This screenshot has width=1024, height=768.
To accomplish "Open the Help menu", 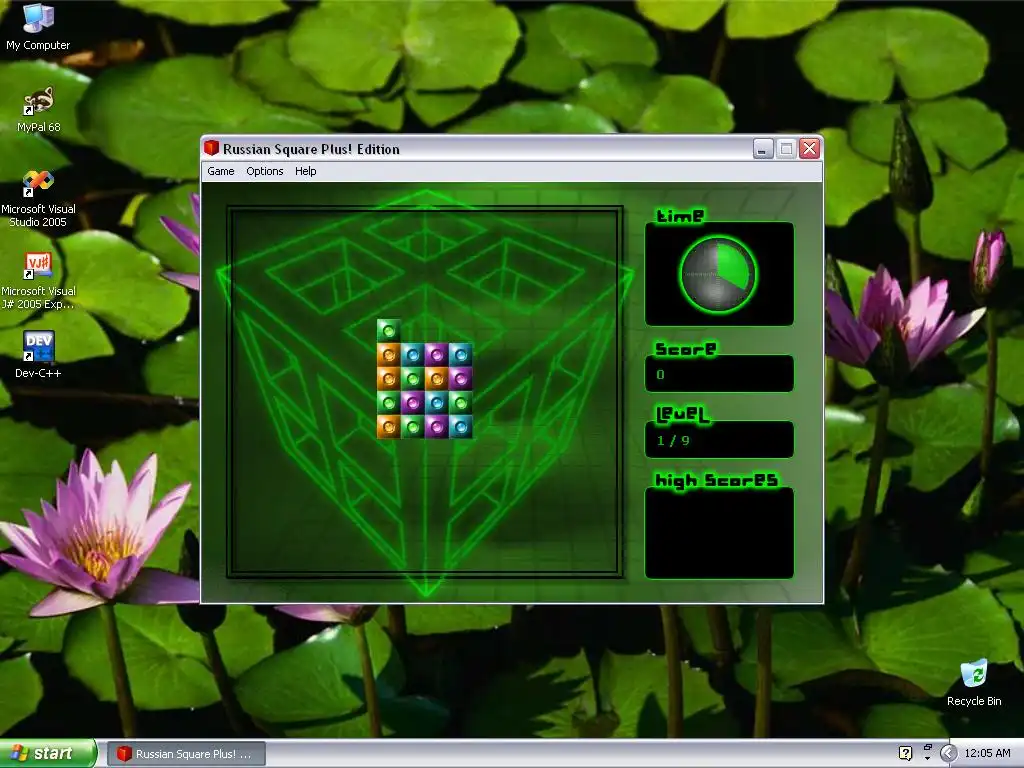I will (306, 171).
